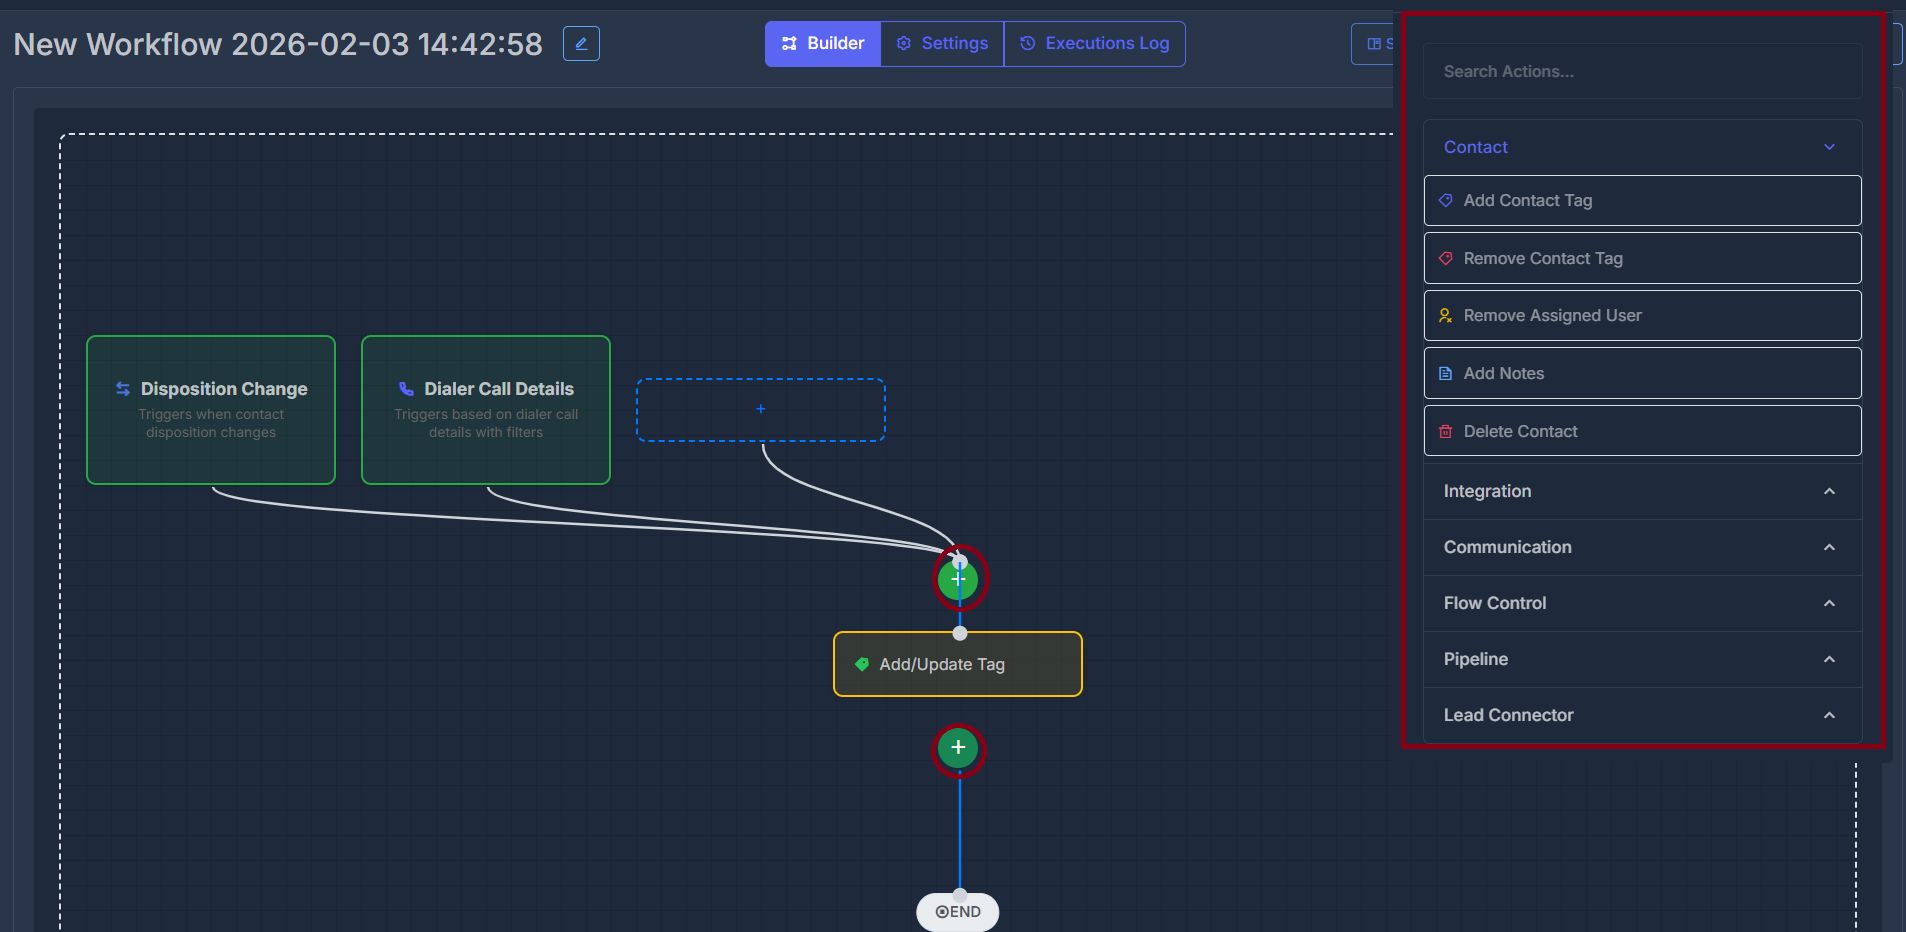
Task: Open the Executions Log tab
Action: tap(1095, 43)
